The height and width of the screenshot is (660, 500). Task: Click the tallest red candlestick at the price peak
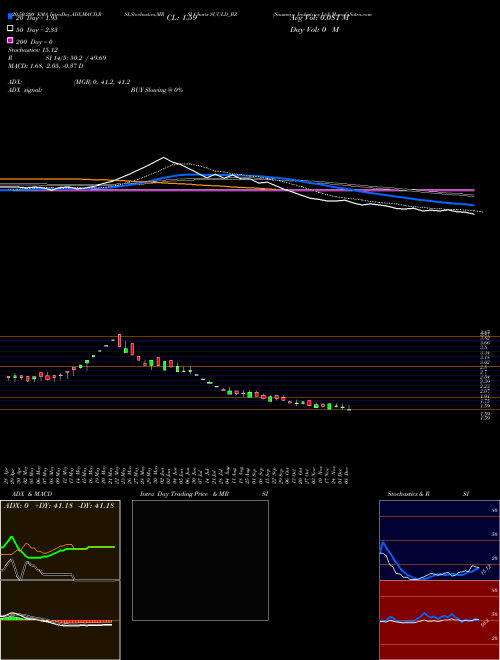pos(120,341)
